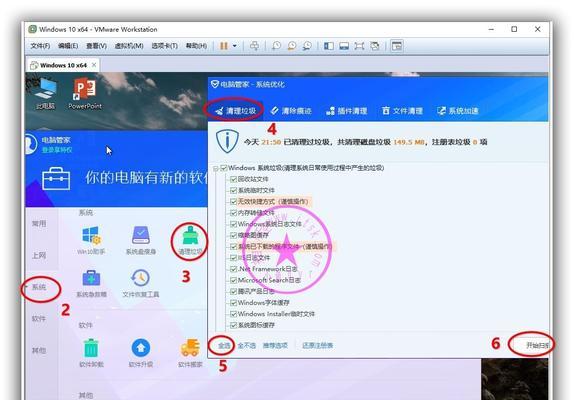Viewport: 574px width, 400px height.
Task: Click the VMware console view icon
Action: 397,46
